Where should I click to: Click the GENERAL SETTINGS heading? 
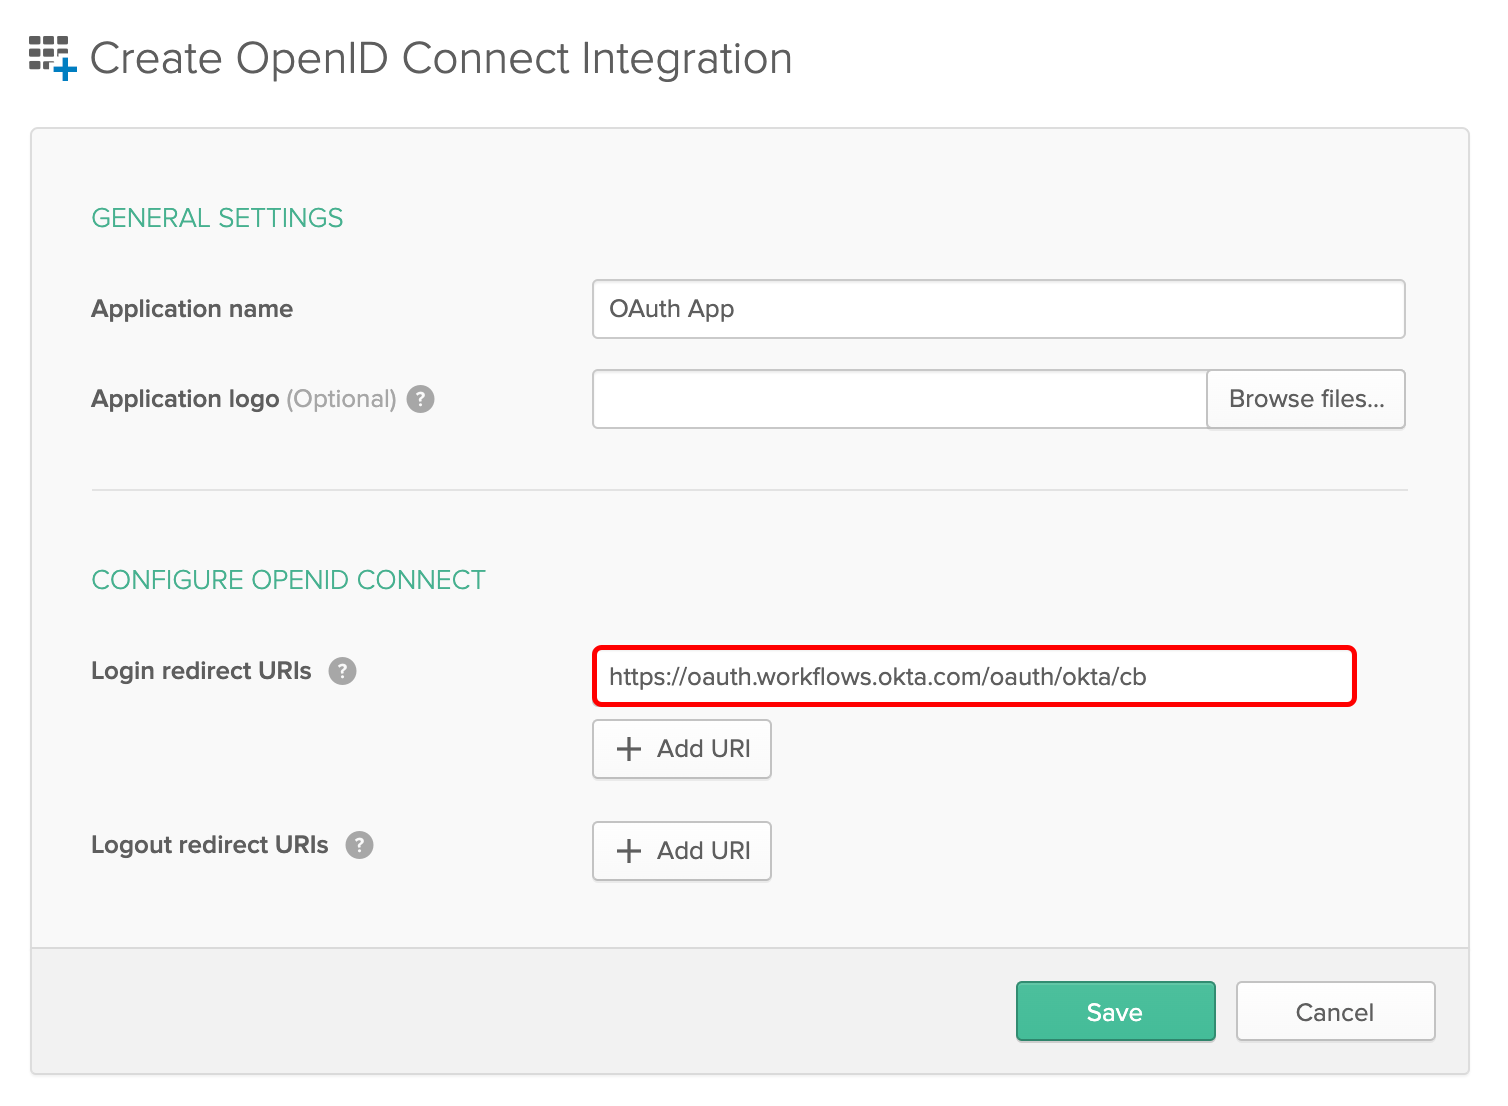[217, 218]
